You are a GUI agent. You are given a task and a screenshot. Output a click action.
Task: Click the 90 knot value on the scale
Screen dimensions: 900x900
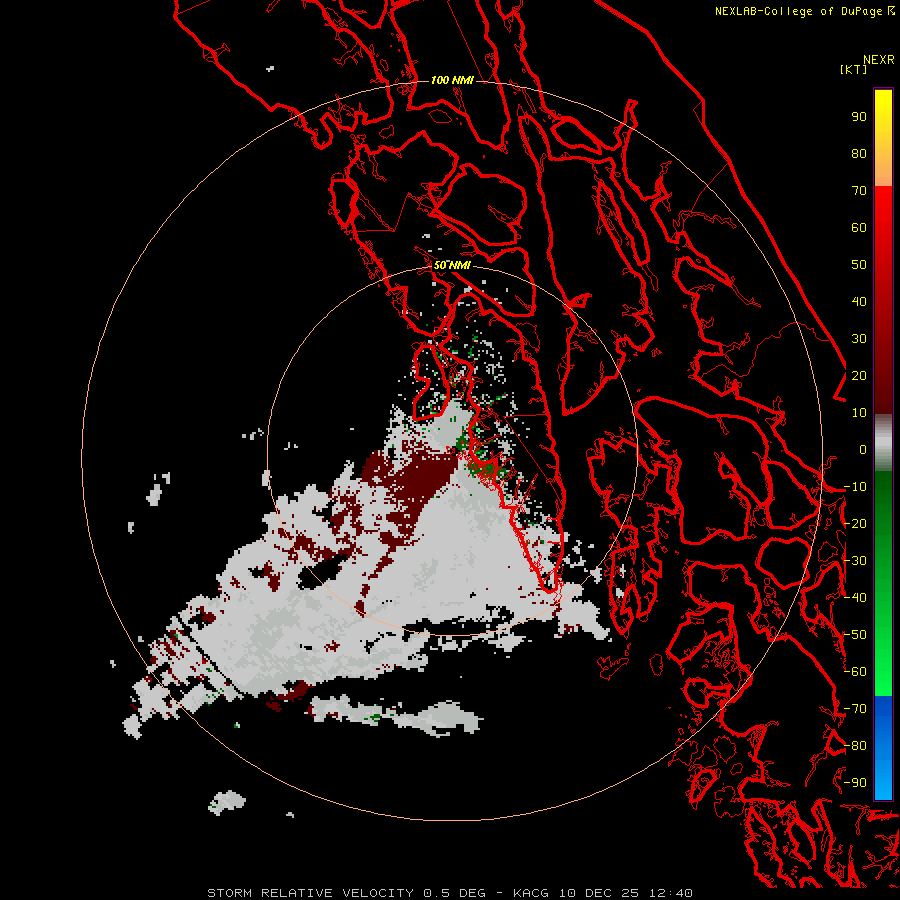click(x=859, y=117)
